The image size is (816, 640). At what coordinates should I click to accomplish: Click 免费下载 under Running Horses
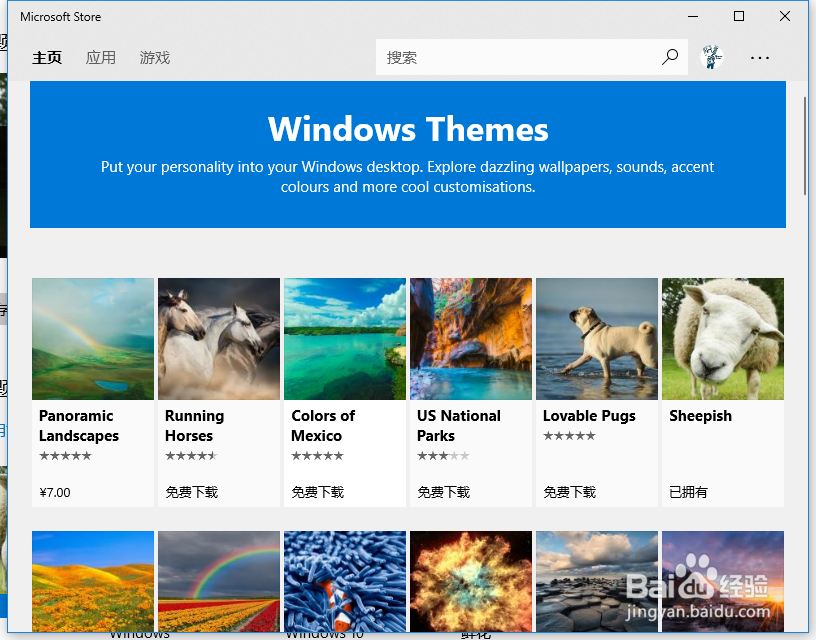[x=192, y=492]
